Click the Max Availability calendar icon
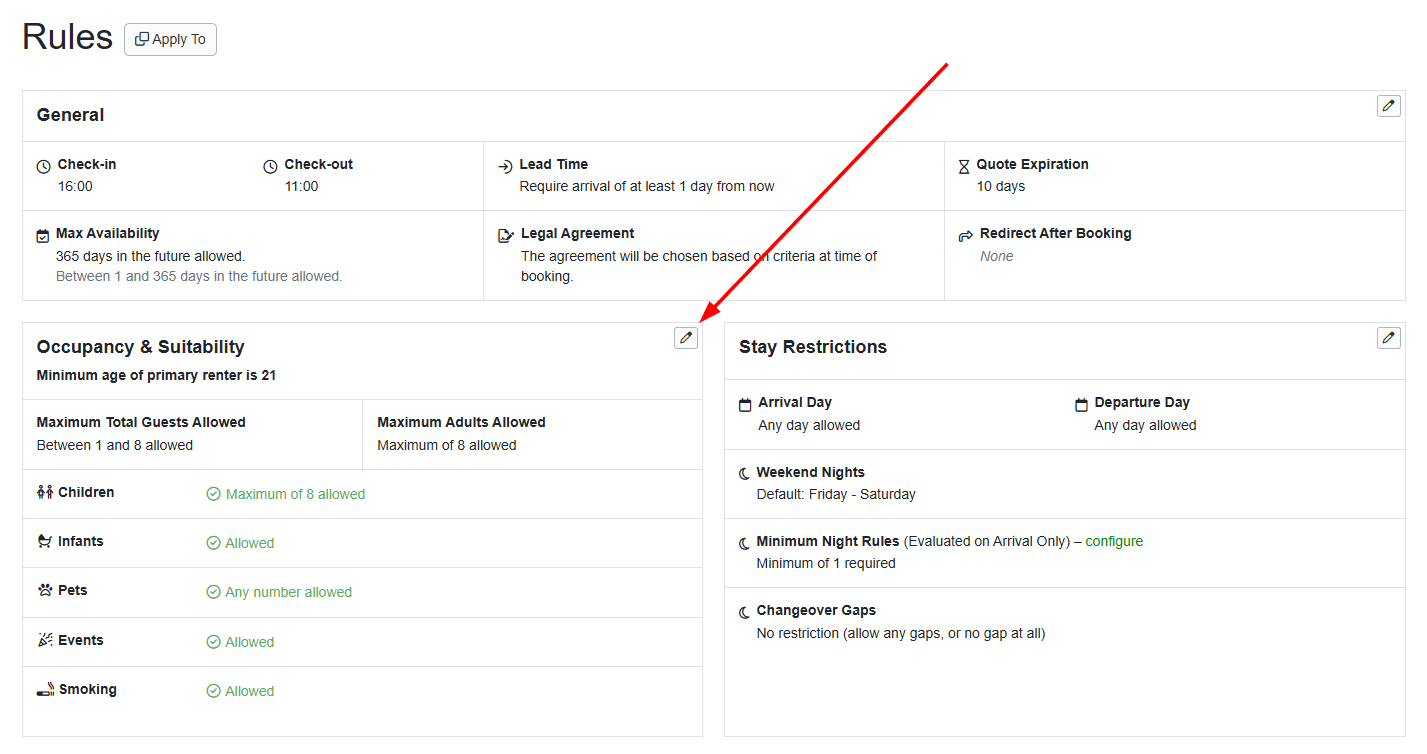Image resolution: width=1427 pixels, height=754 pixels. [x=42, y=233]
